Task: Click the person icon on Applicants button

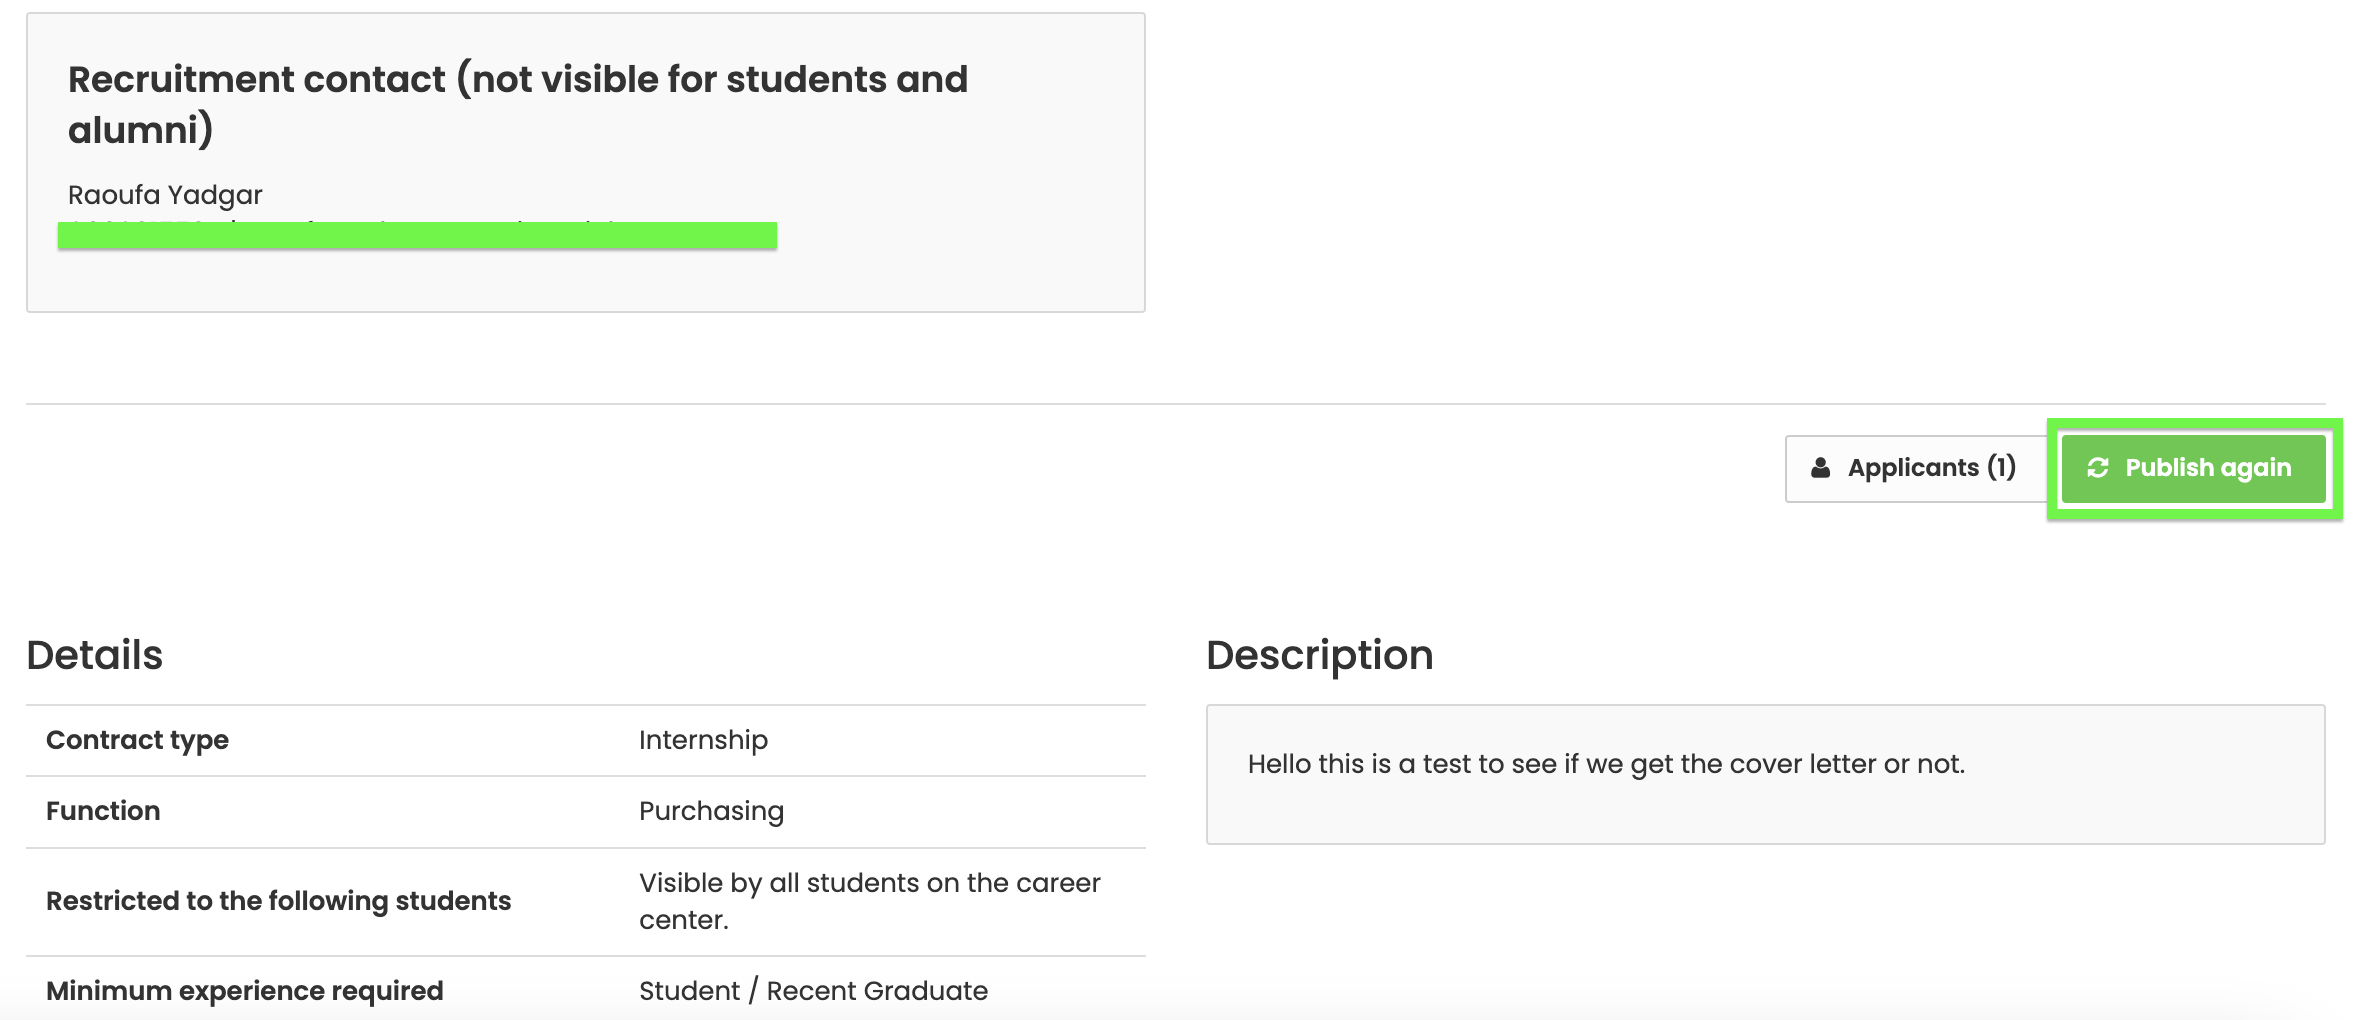Action: (1821, 468)
